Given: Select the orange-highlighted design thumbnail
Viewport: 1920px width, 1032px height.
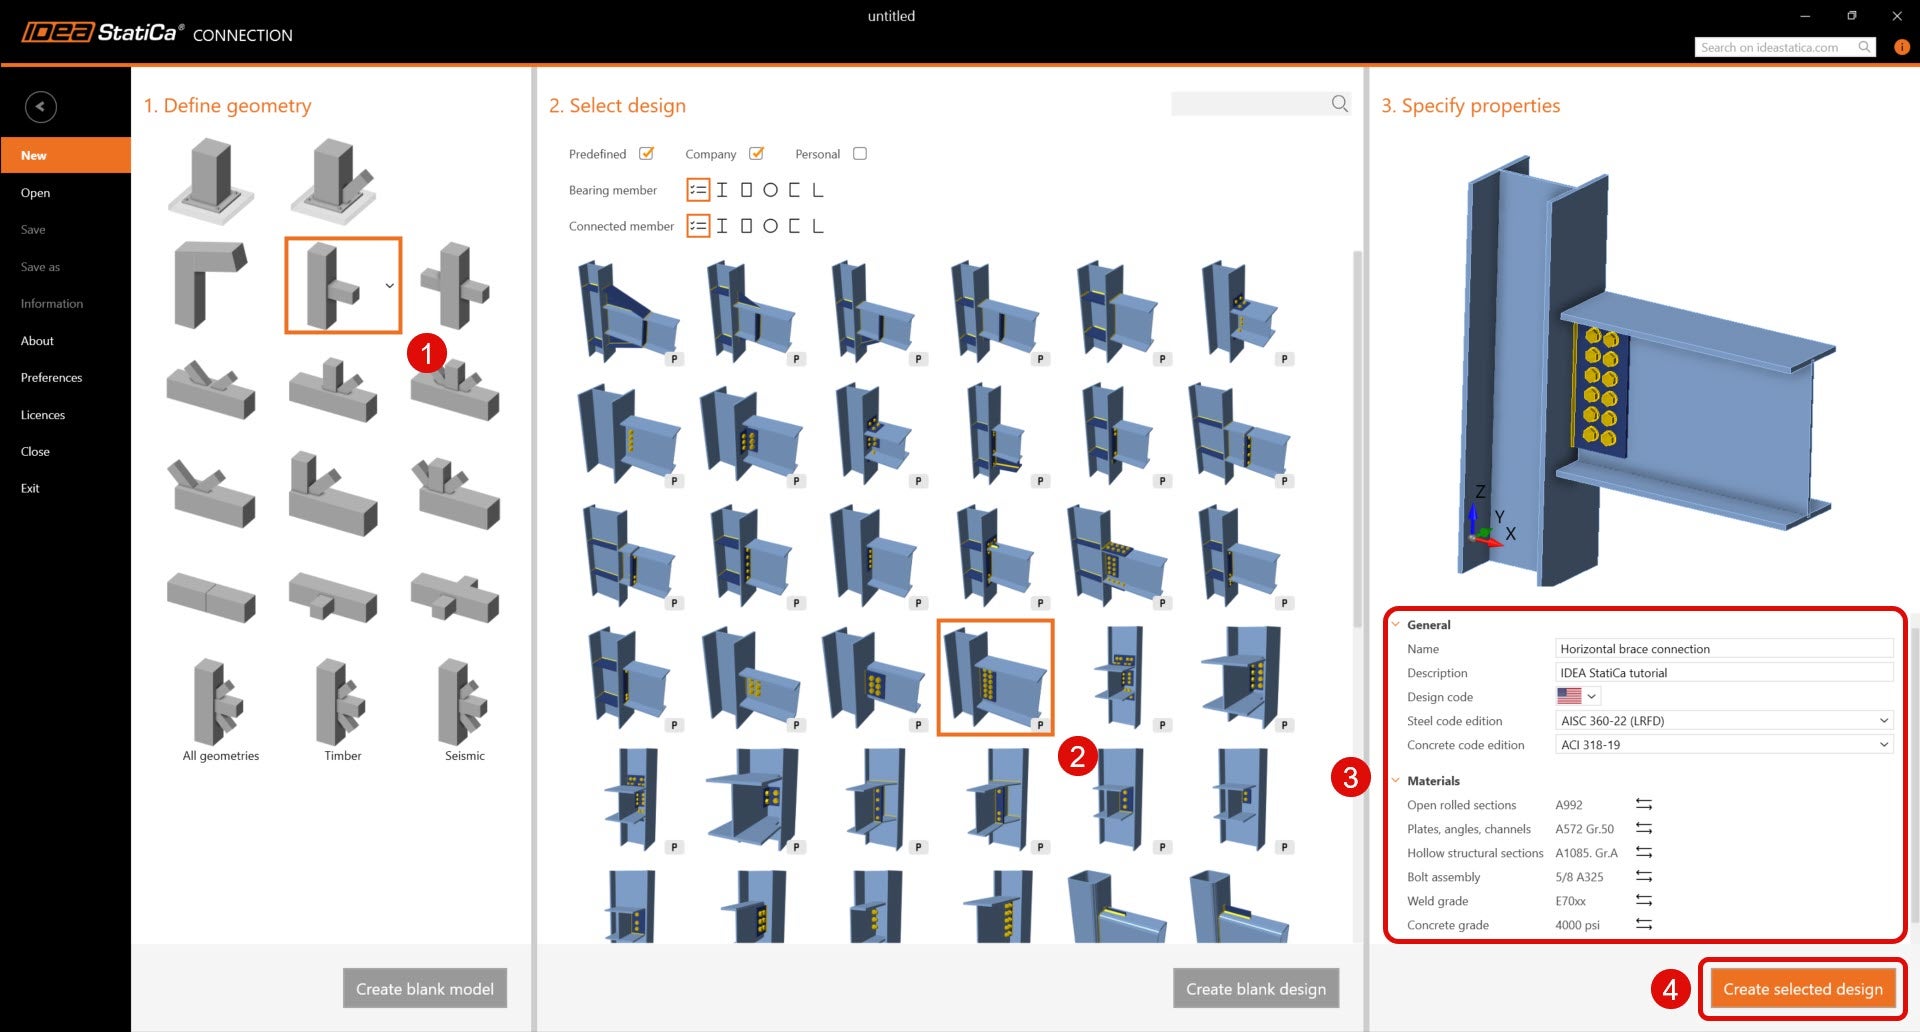Looking at the screenshot, I should coord(995,677).
